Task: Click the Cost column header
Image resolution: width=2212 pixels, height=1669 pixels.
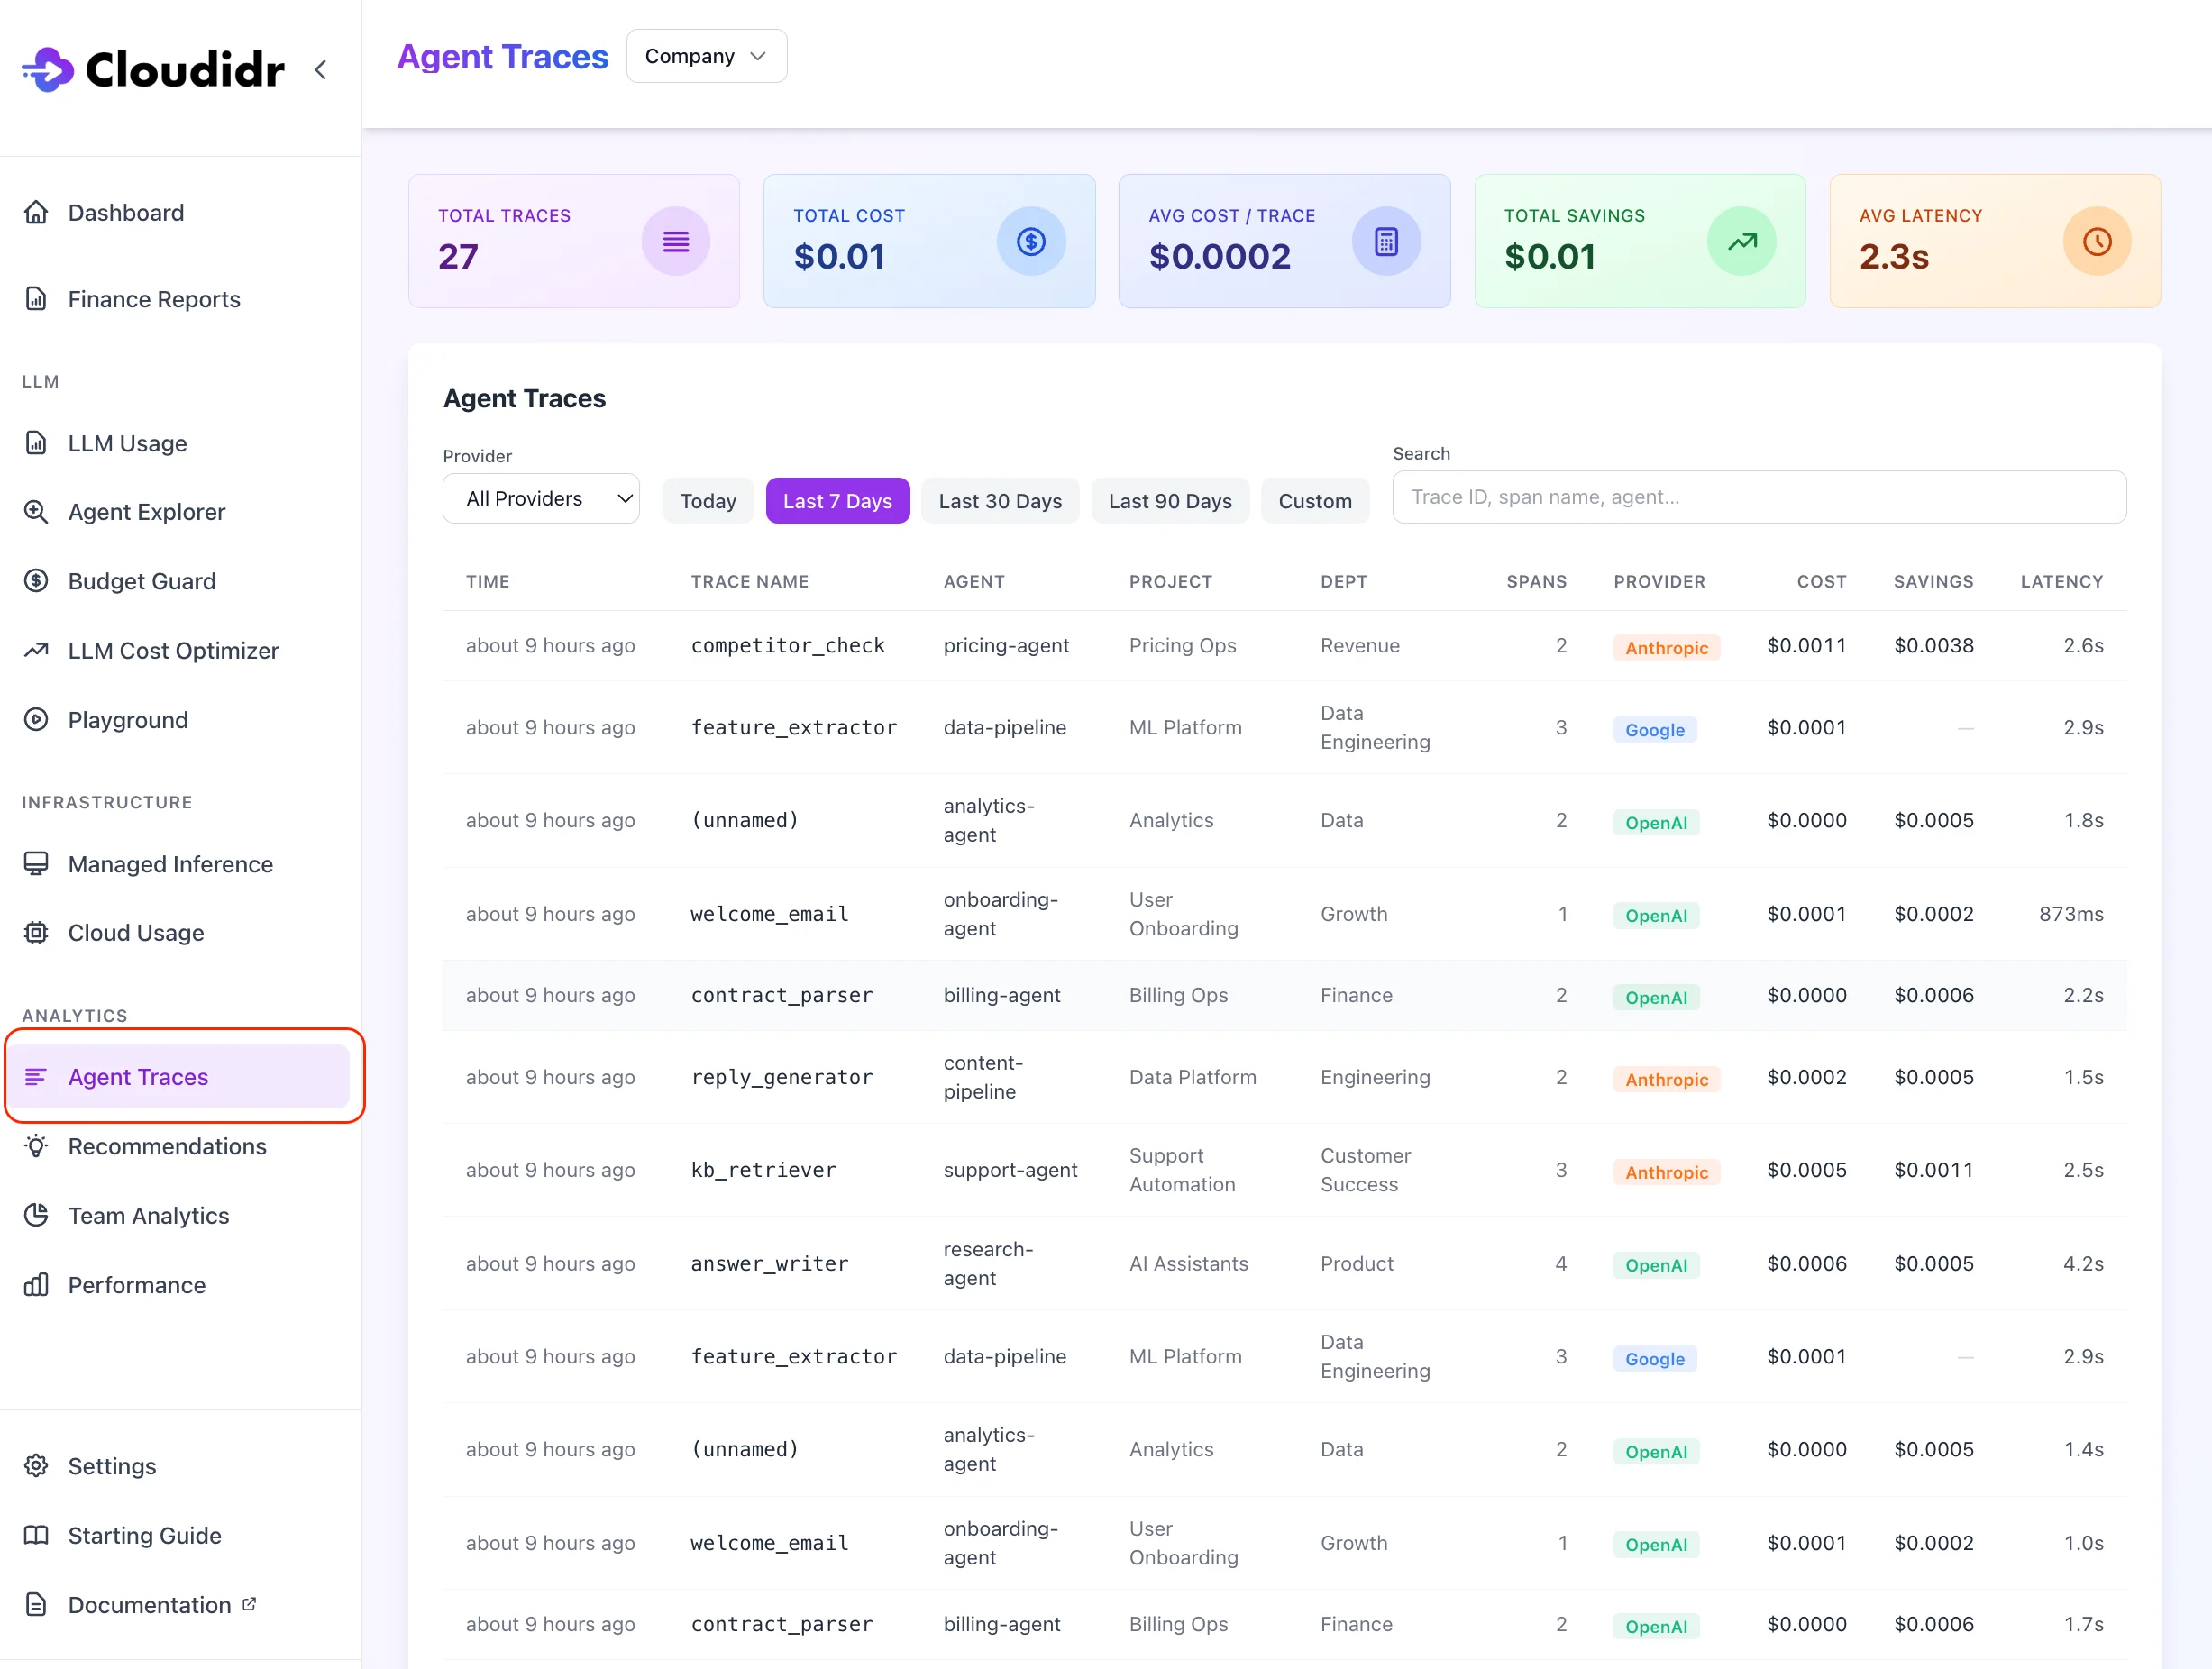Action: point(1822,582)
